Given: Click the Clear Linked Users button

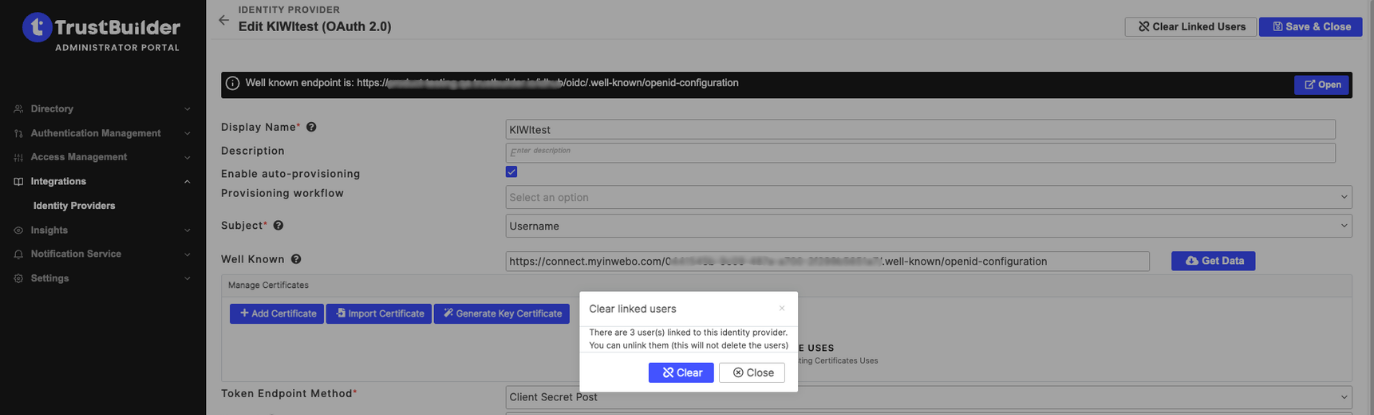Looking at the screenshot, I should click(1190, 27).
